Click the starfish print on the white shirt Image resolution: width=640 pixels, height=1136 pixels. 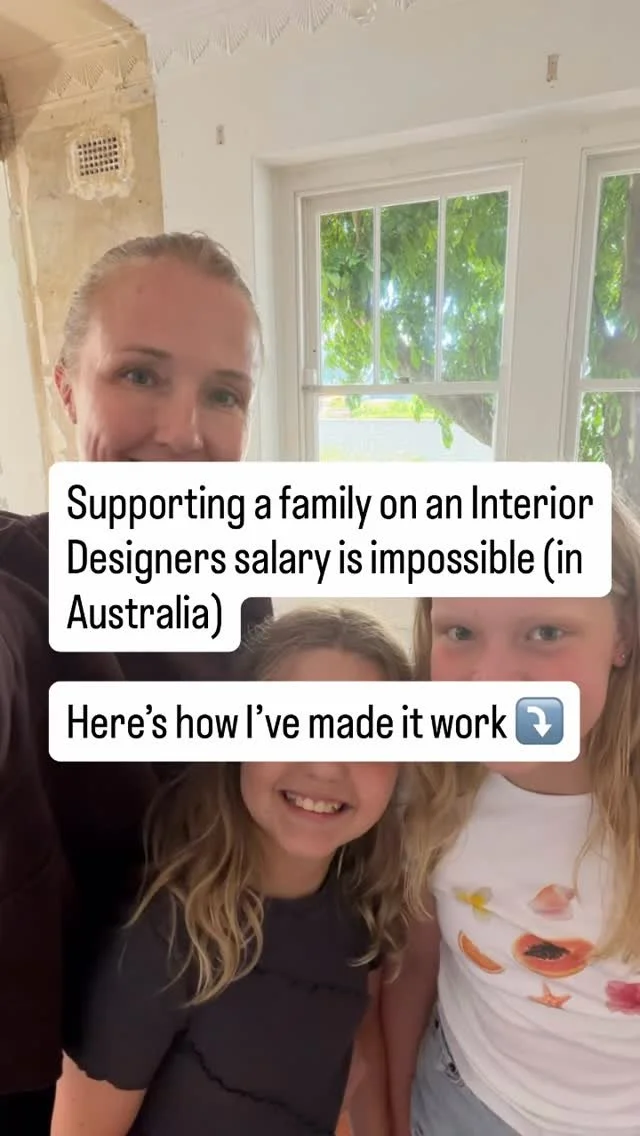(549, 997)
